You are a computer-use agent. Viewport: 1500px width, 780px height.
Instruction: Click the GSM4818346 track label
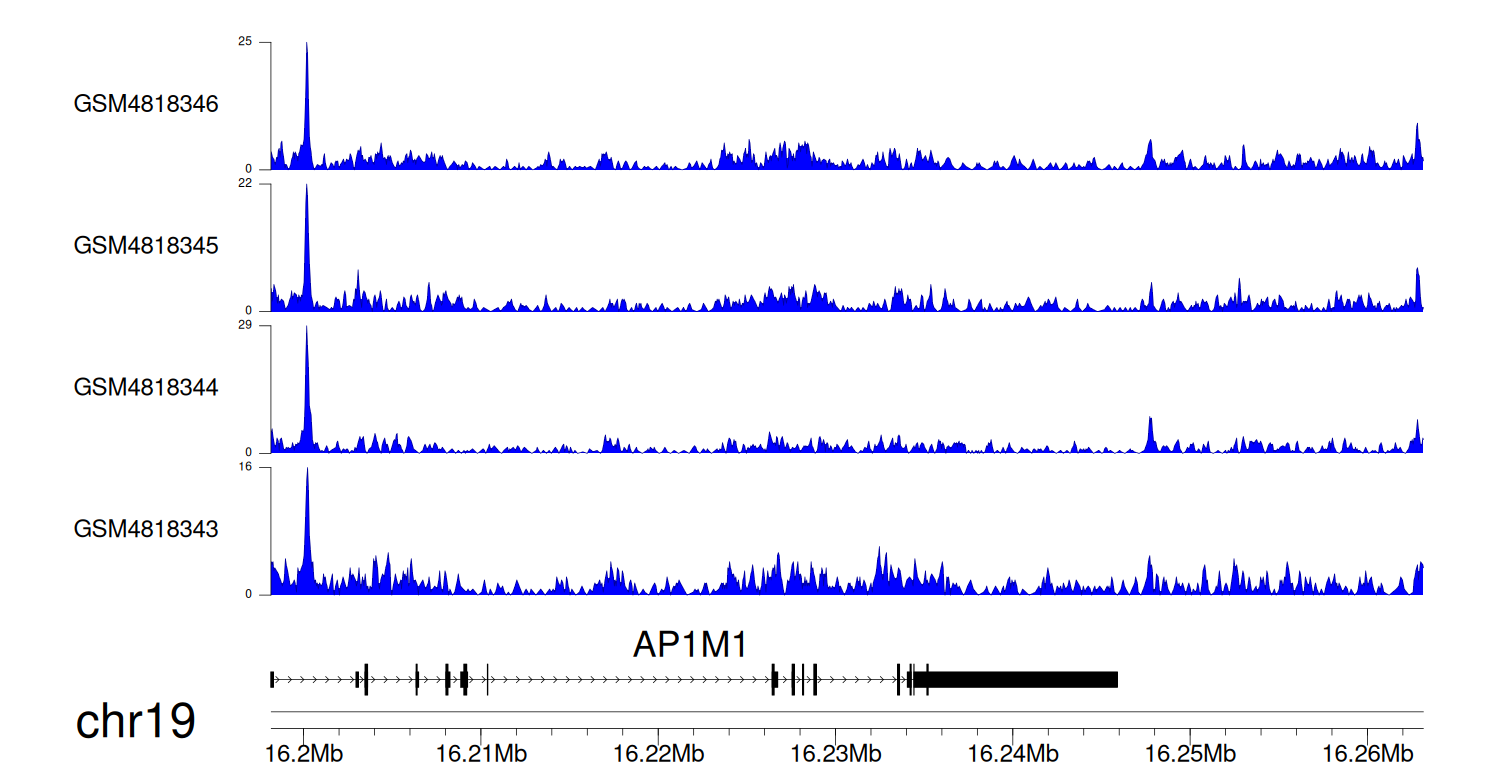[146, 104]
